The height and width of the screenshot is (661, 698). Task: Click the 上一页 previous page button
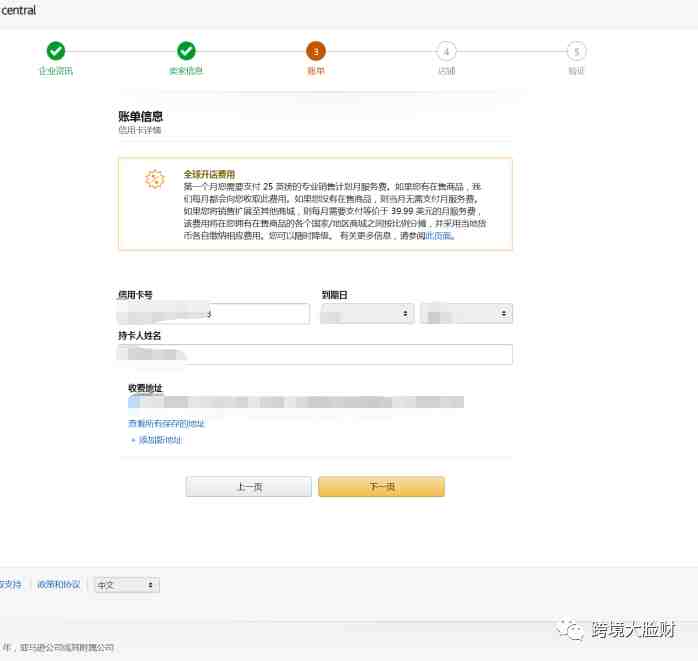click(248, 487)
